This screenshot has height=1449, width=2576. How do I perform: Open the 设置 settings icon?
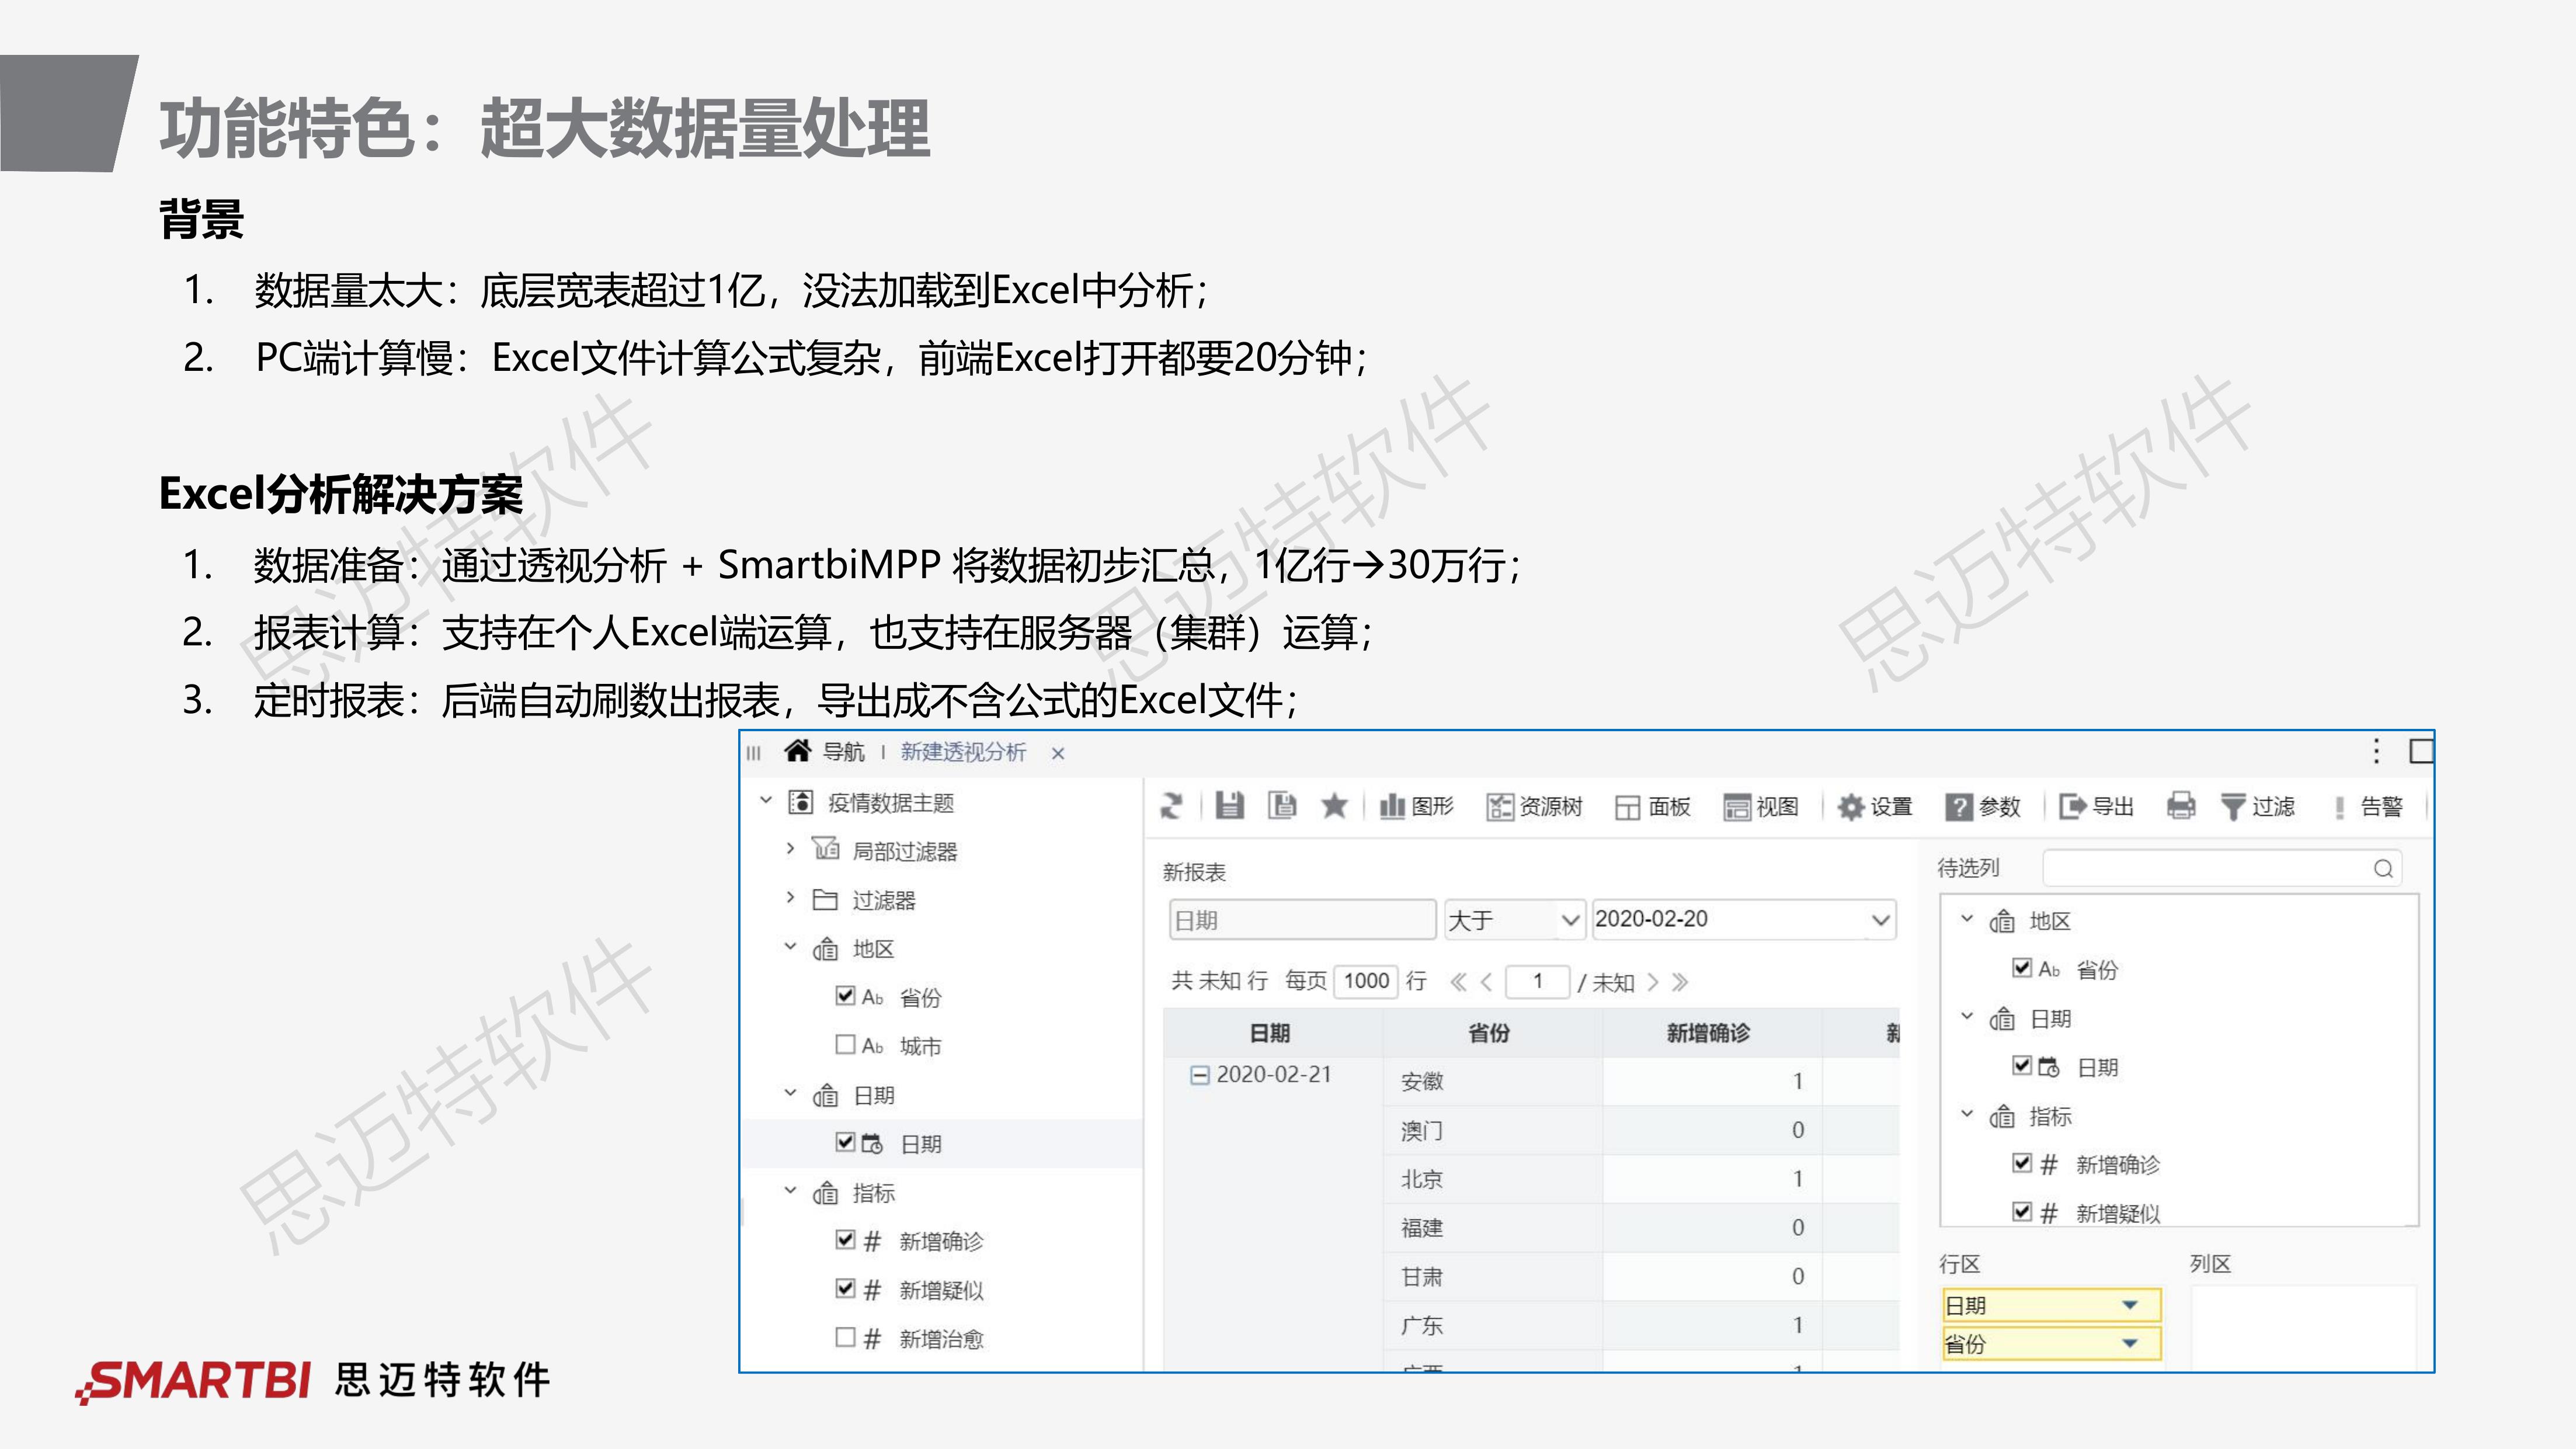click(x=1875, y=807)
